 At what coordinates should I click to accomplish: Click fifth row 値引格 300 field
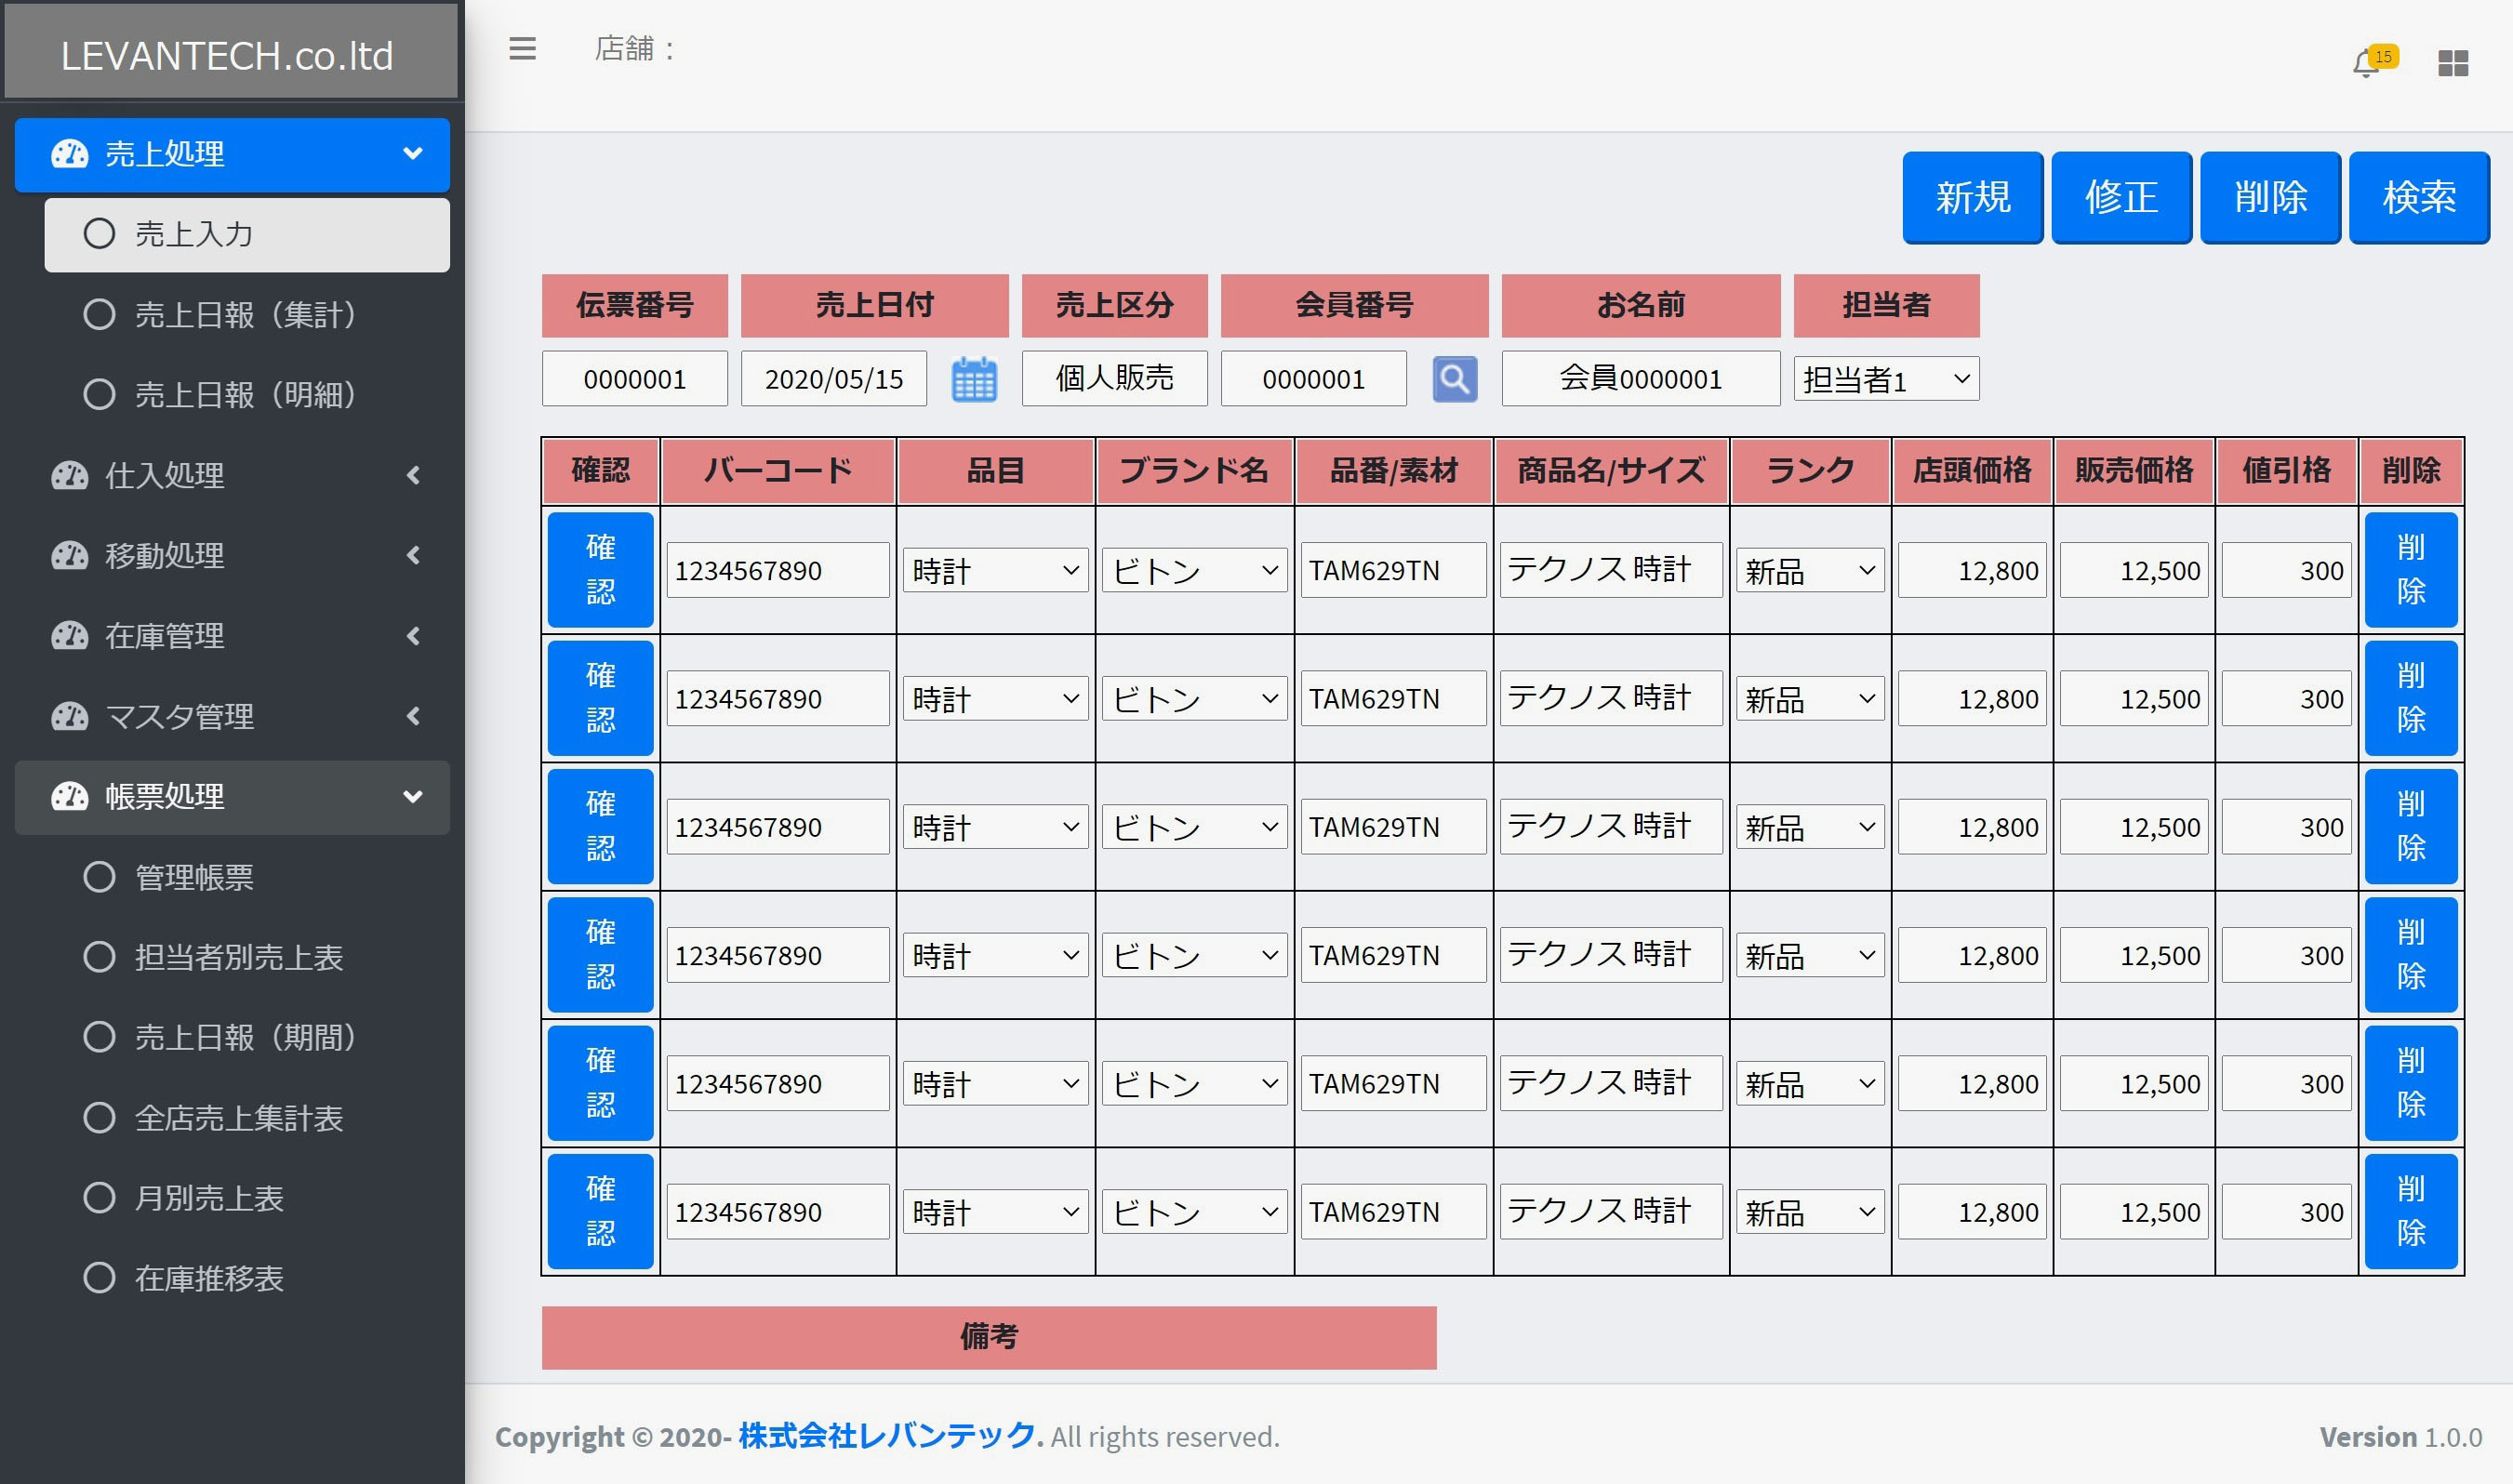(x=2287, y=1083)
